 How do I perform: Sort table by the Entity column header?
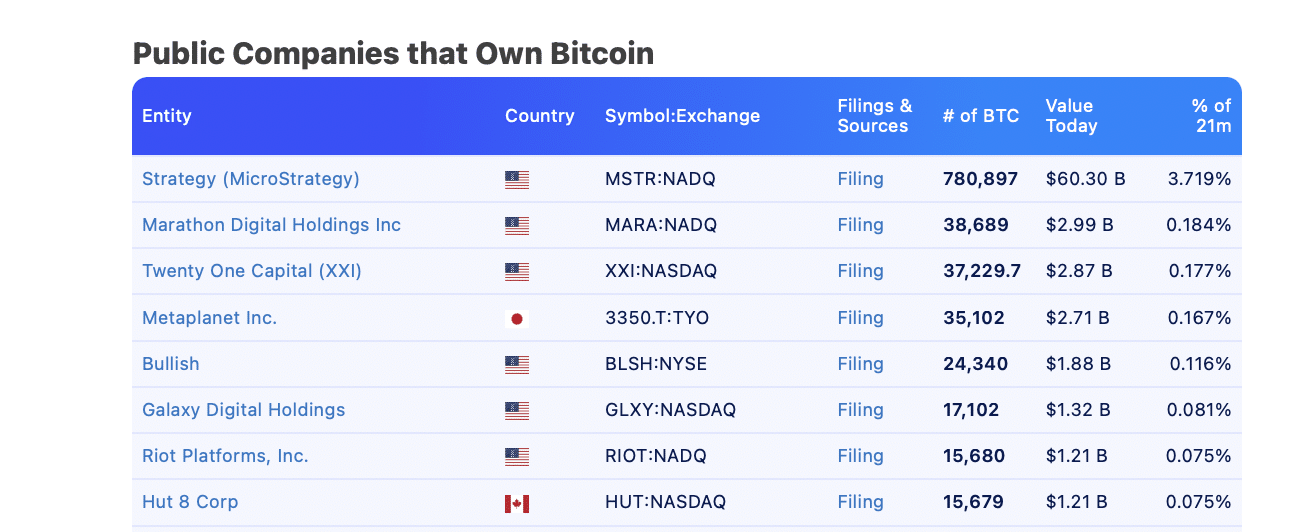pos(167,116)
